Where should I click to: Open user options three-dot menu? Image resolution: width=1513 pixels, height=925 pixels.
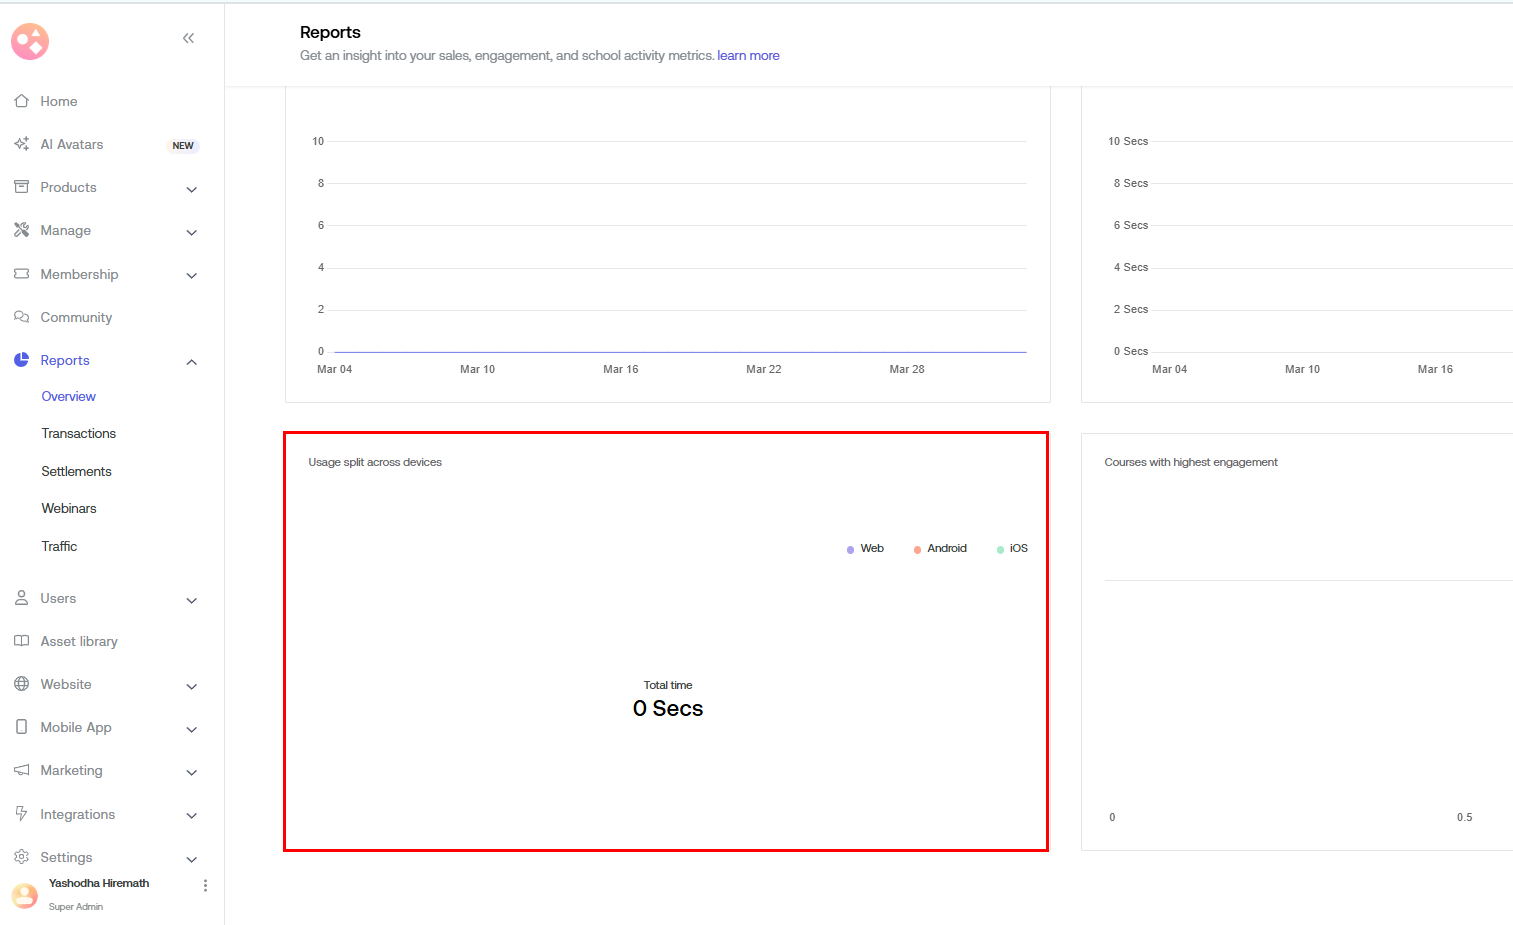pyautogui.click(x=205, y=886)
